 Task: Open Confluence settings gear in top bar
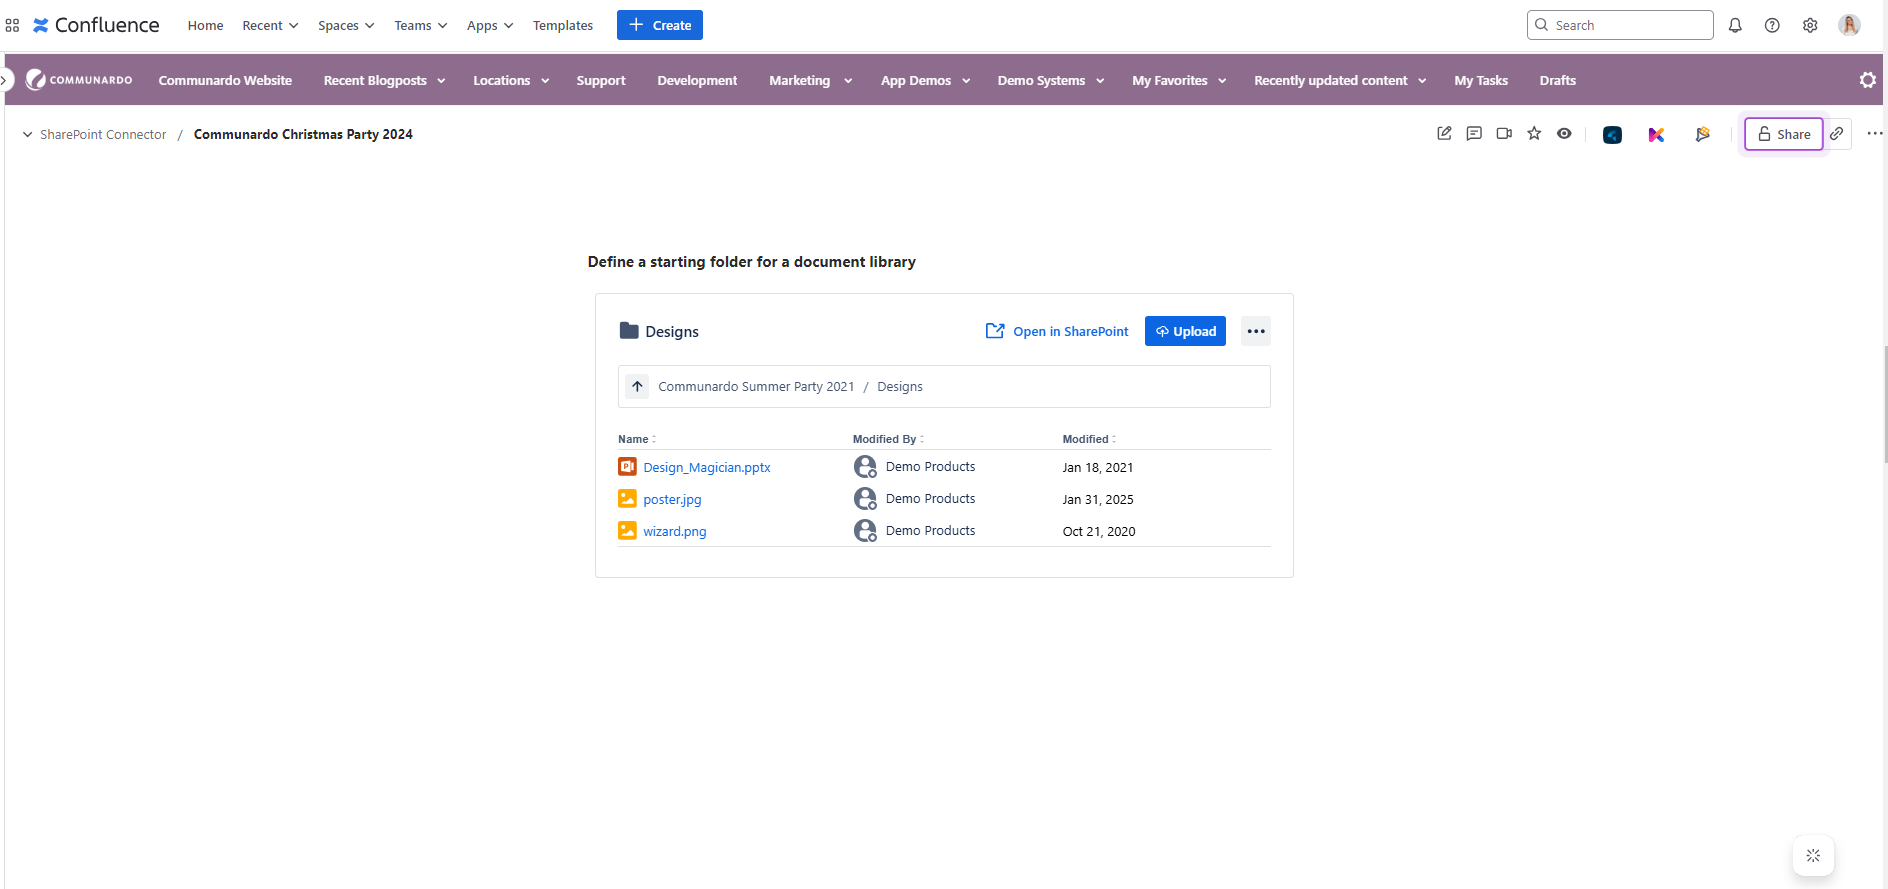point(1810,26)
